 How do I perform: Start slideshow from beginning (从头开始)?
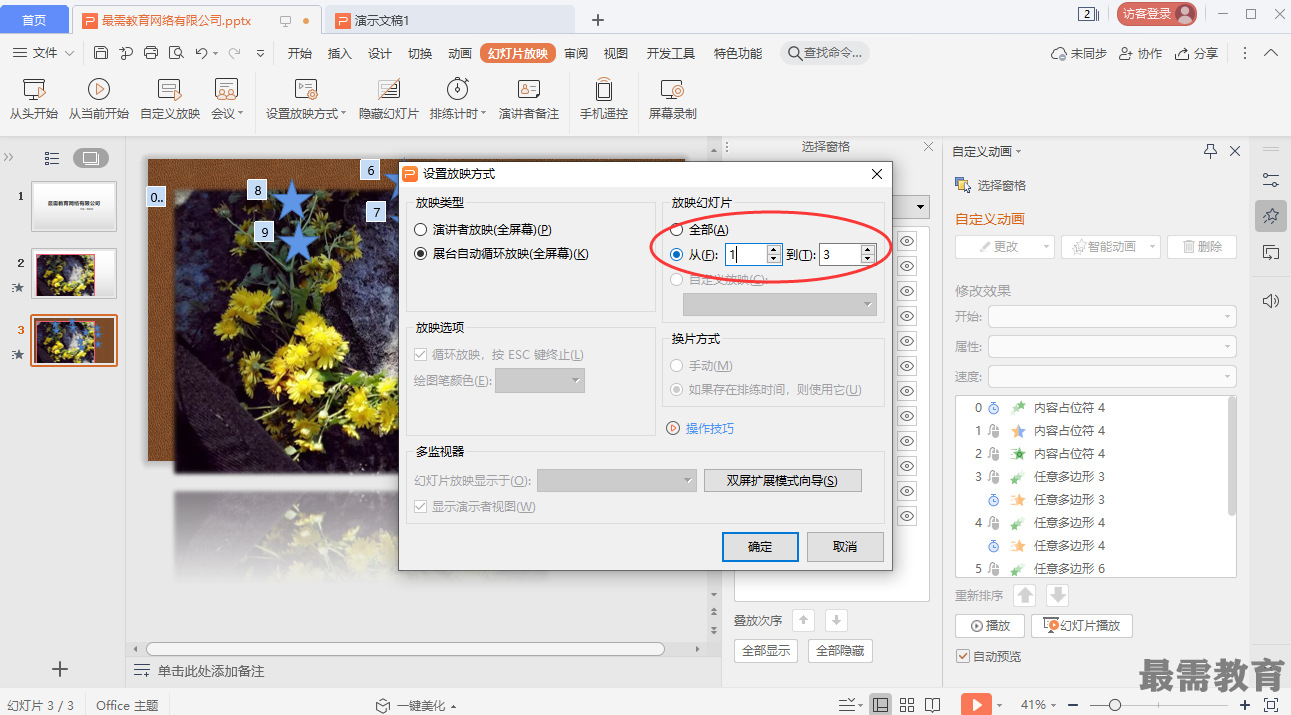(x=34, y=99)
